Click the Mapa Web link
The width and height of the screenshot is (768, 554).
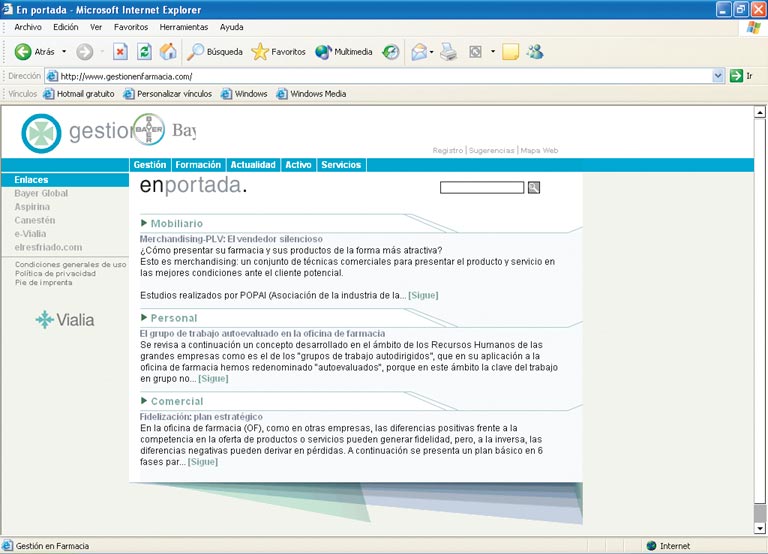(539, 150)
